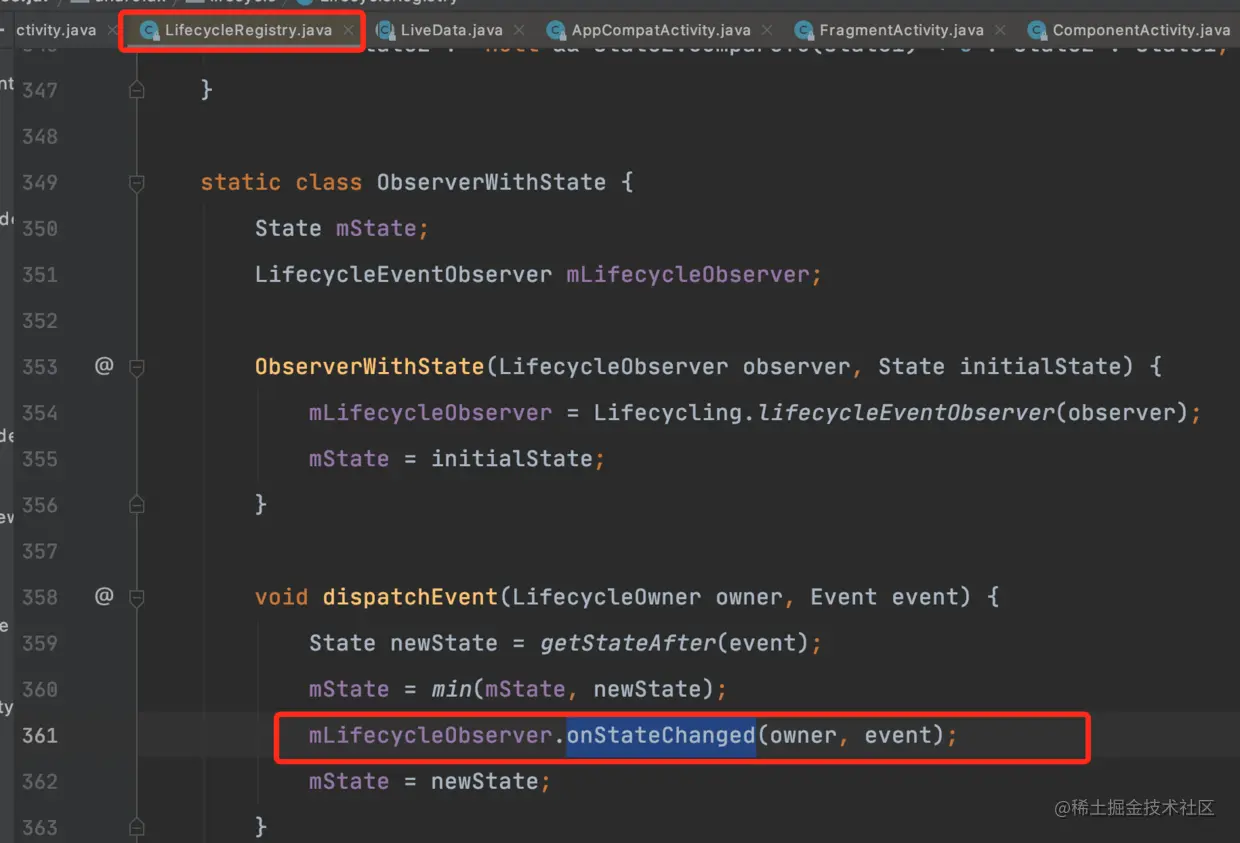Viewport: 1240px width, 843px height.
Task: Click the @ gutter icon on line 358
Action: pyautogui.click(x=104, y=597)
